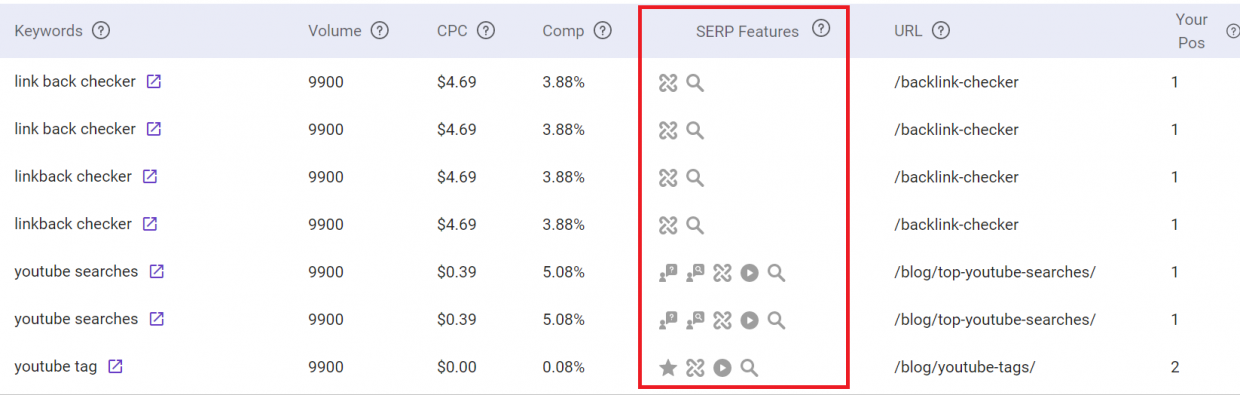Viewport: 1240px width, 395px height.
Task: Click the help icon next to Keywords
Action: click(101, 30)
